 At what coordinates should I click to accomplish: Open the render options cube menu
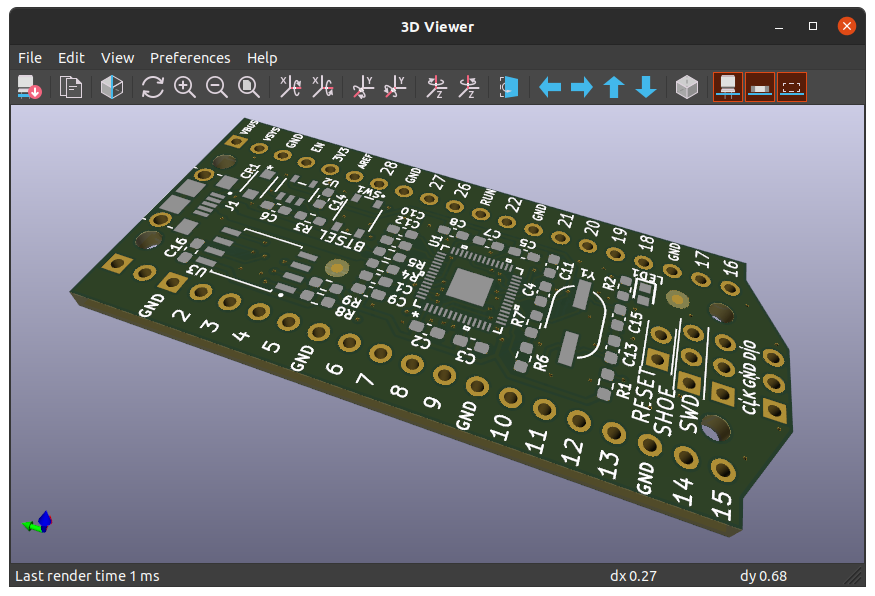coord(686,87)
